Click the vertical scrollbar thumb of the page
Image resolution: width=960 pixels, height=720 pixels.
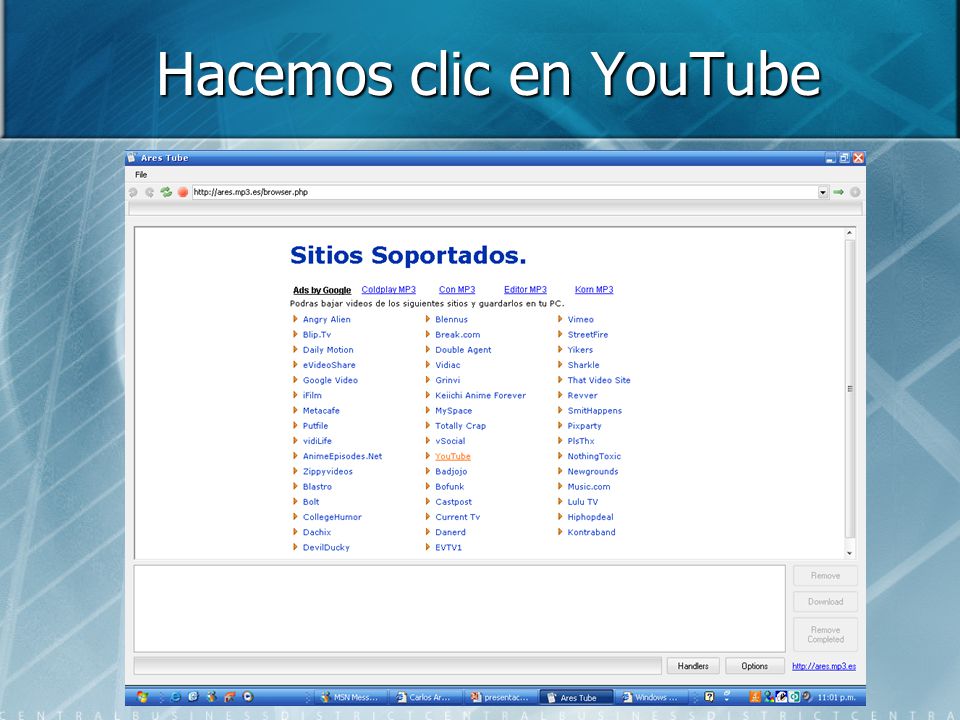point(849,389)
